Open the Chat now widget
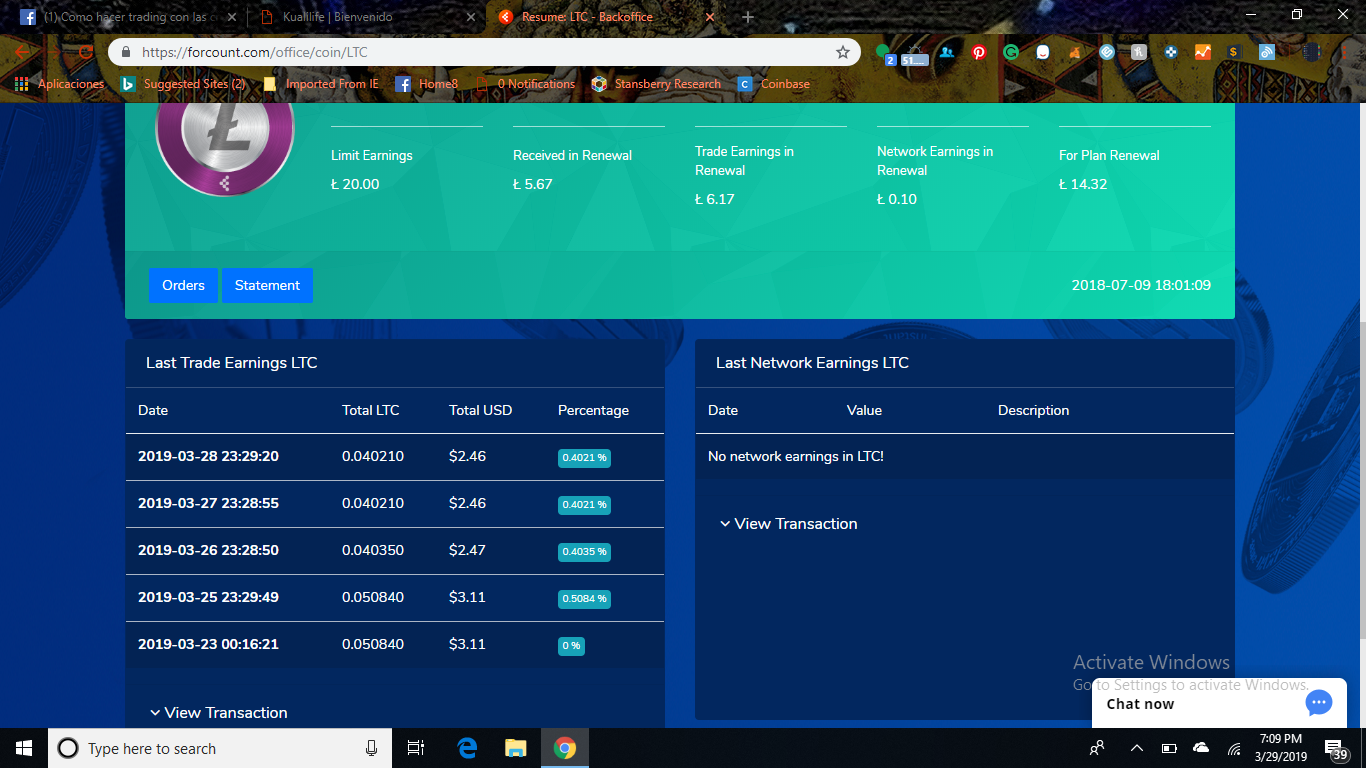The width and height of the screenshot is (1366, 768). [1219, 704]
